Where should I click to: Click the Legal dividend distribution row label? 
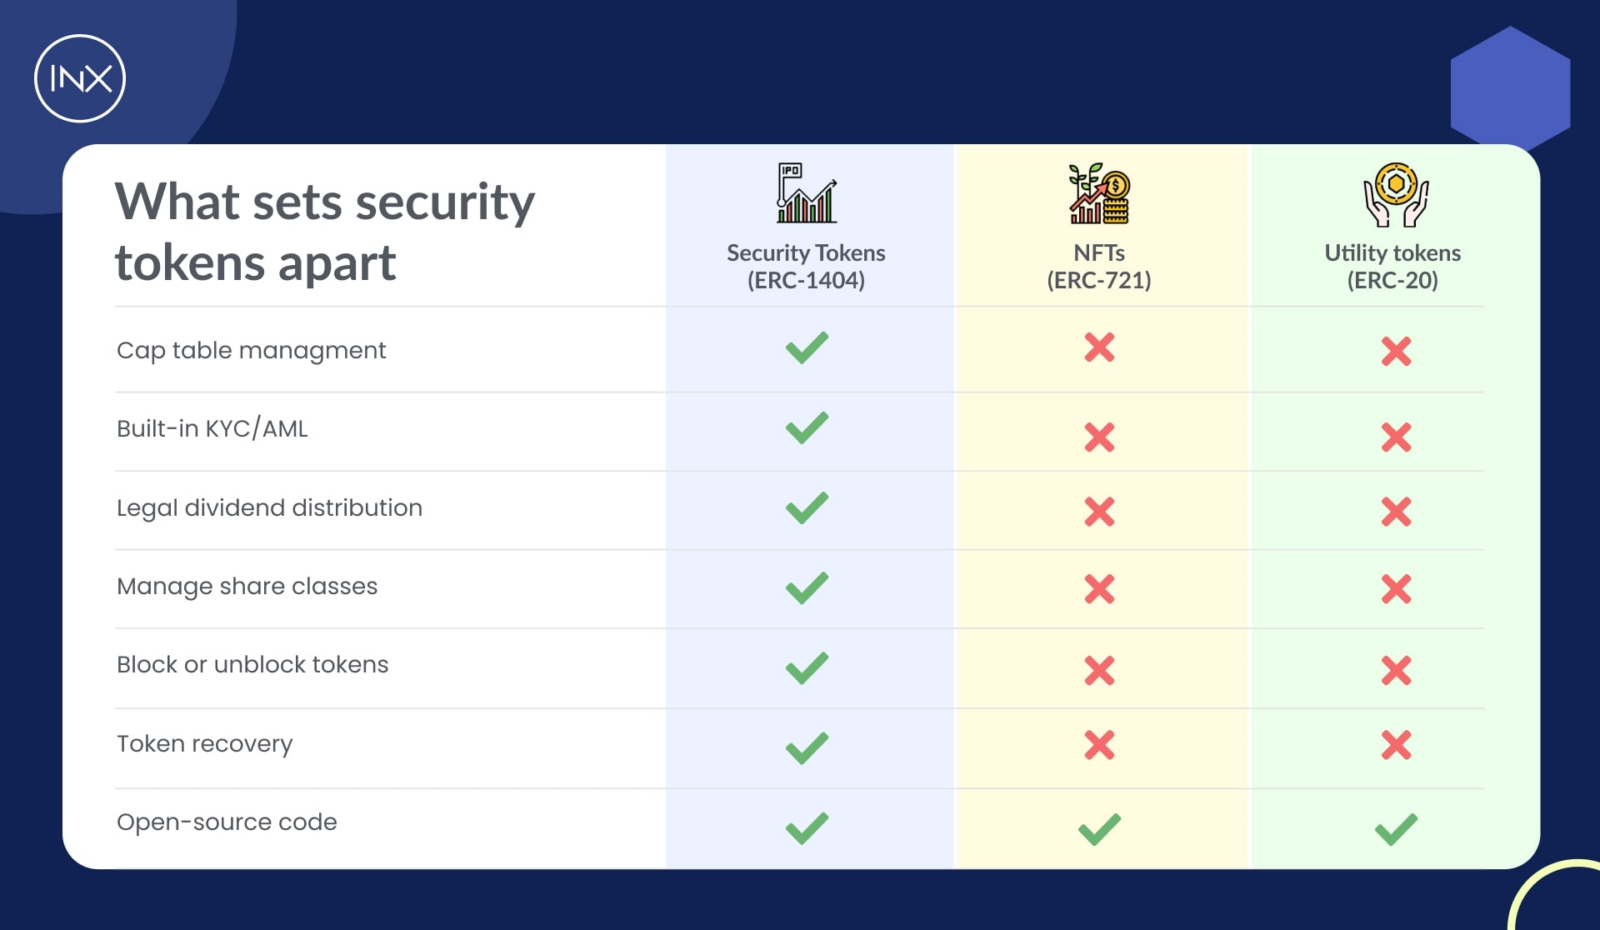click(269, 508)
